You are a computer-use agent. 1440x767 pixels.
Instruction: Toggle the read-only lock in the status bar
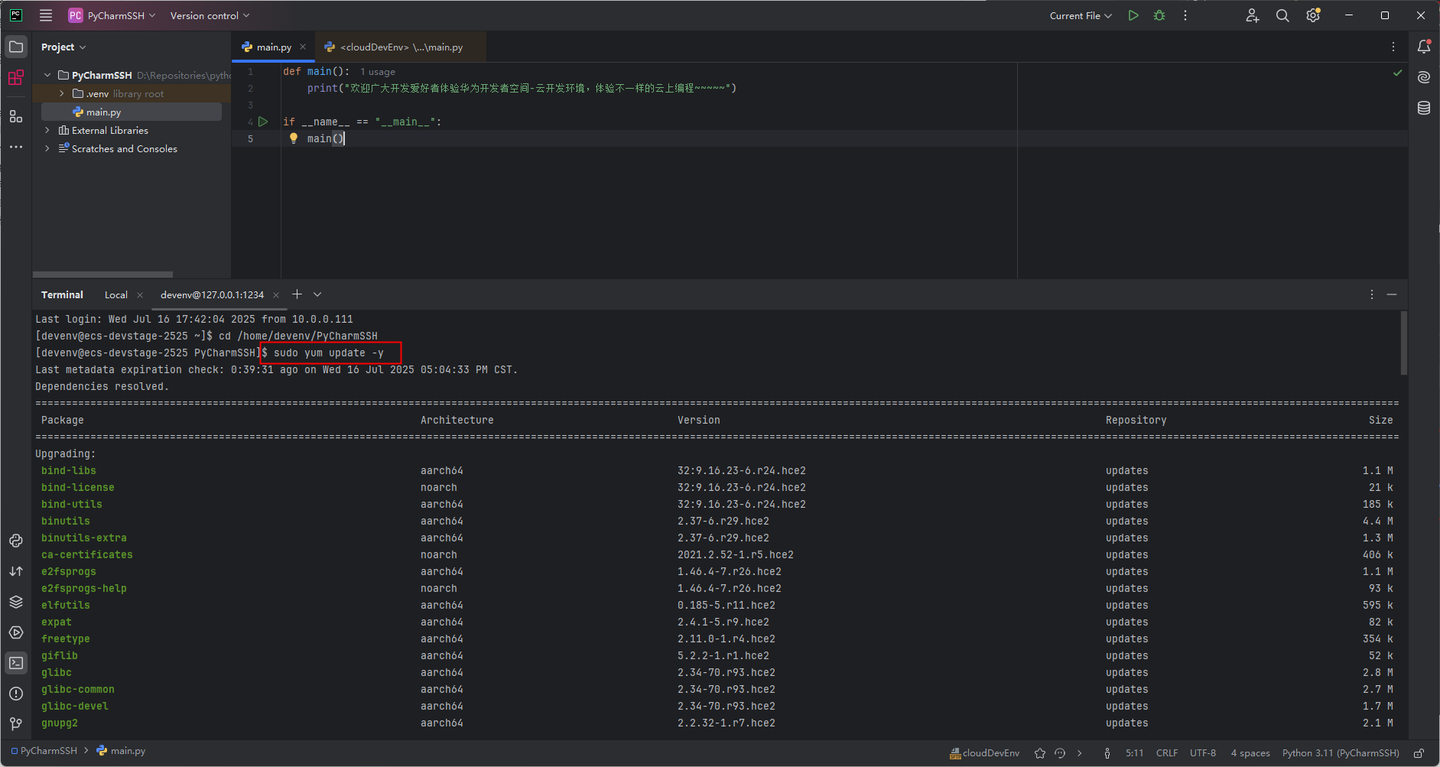coord(1417,752)
